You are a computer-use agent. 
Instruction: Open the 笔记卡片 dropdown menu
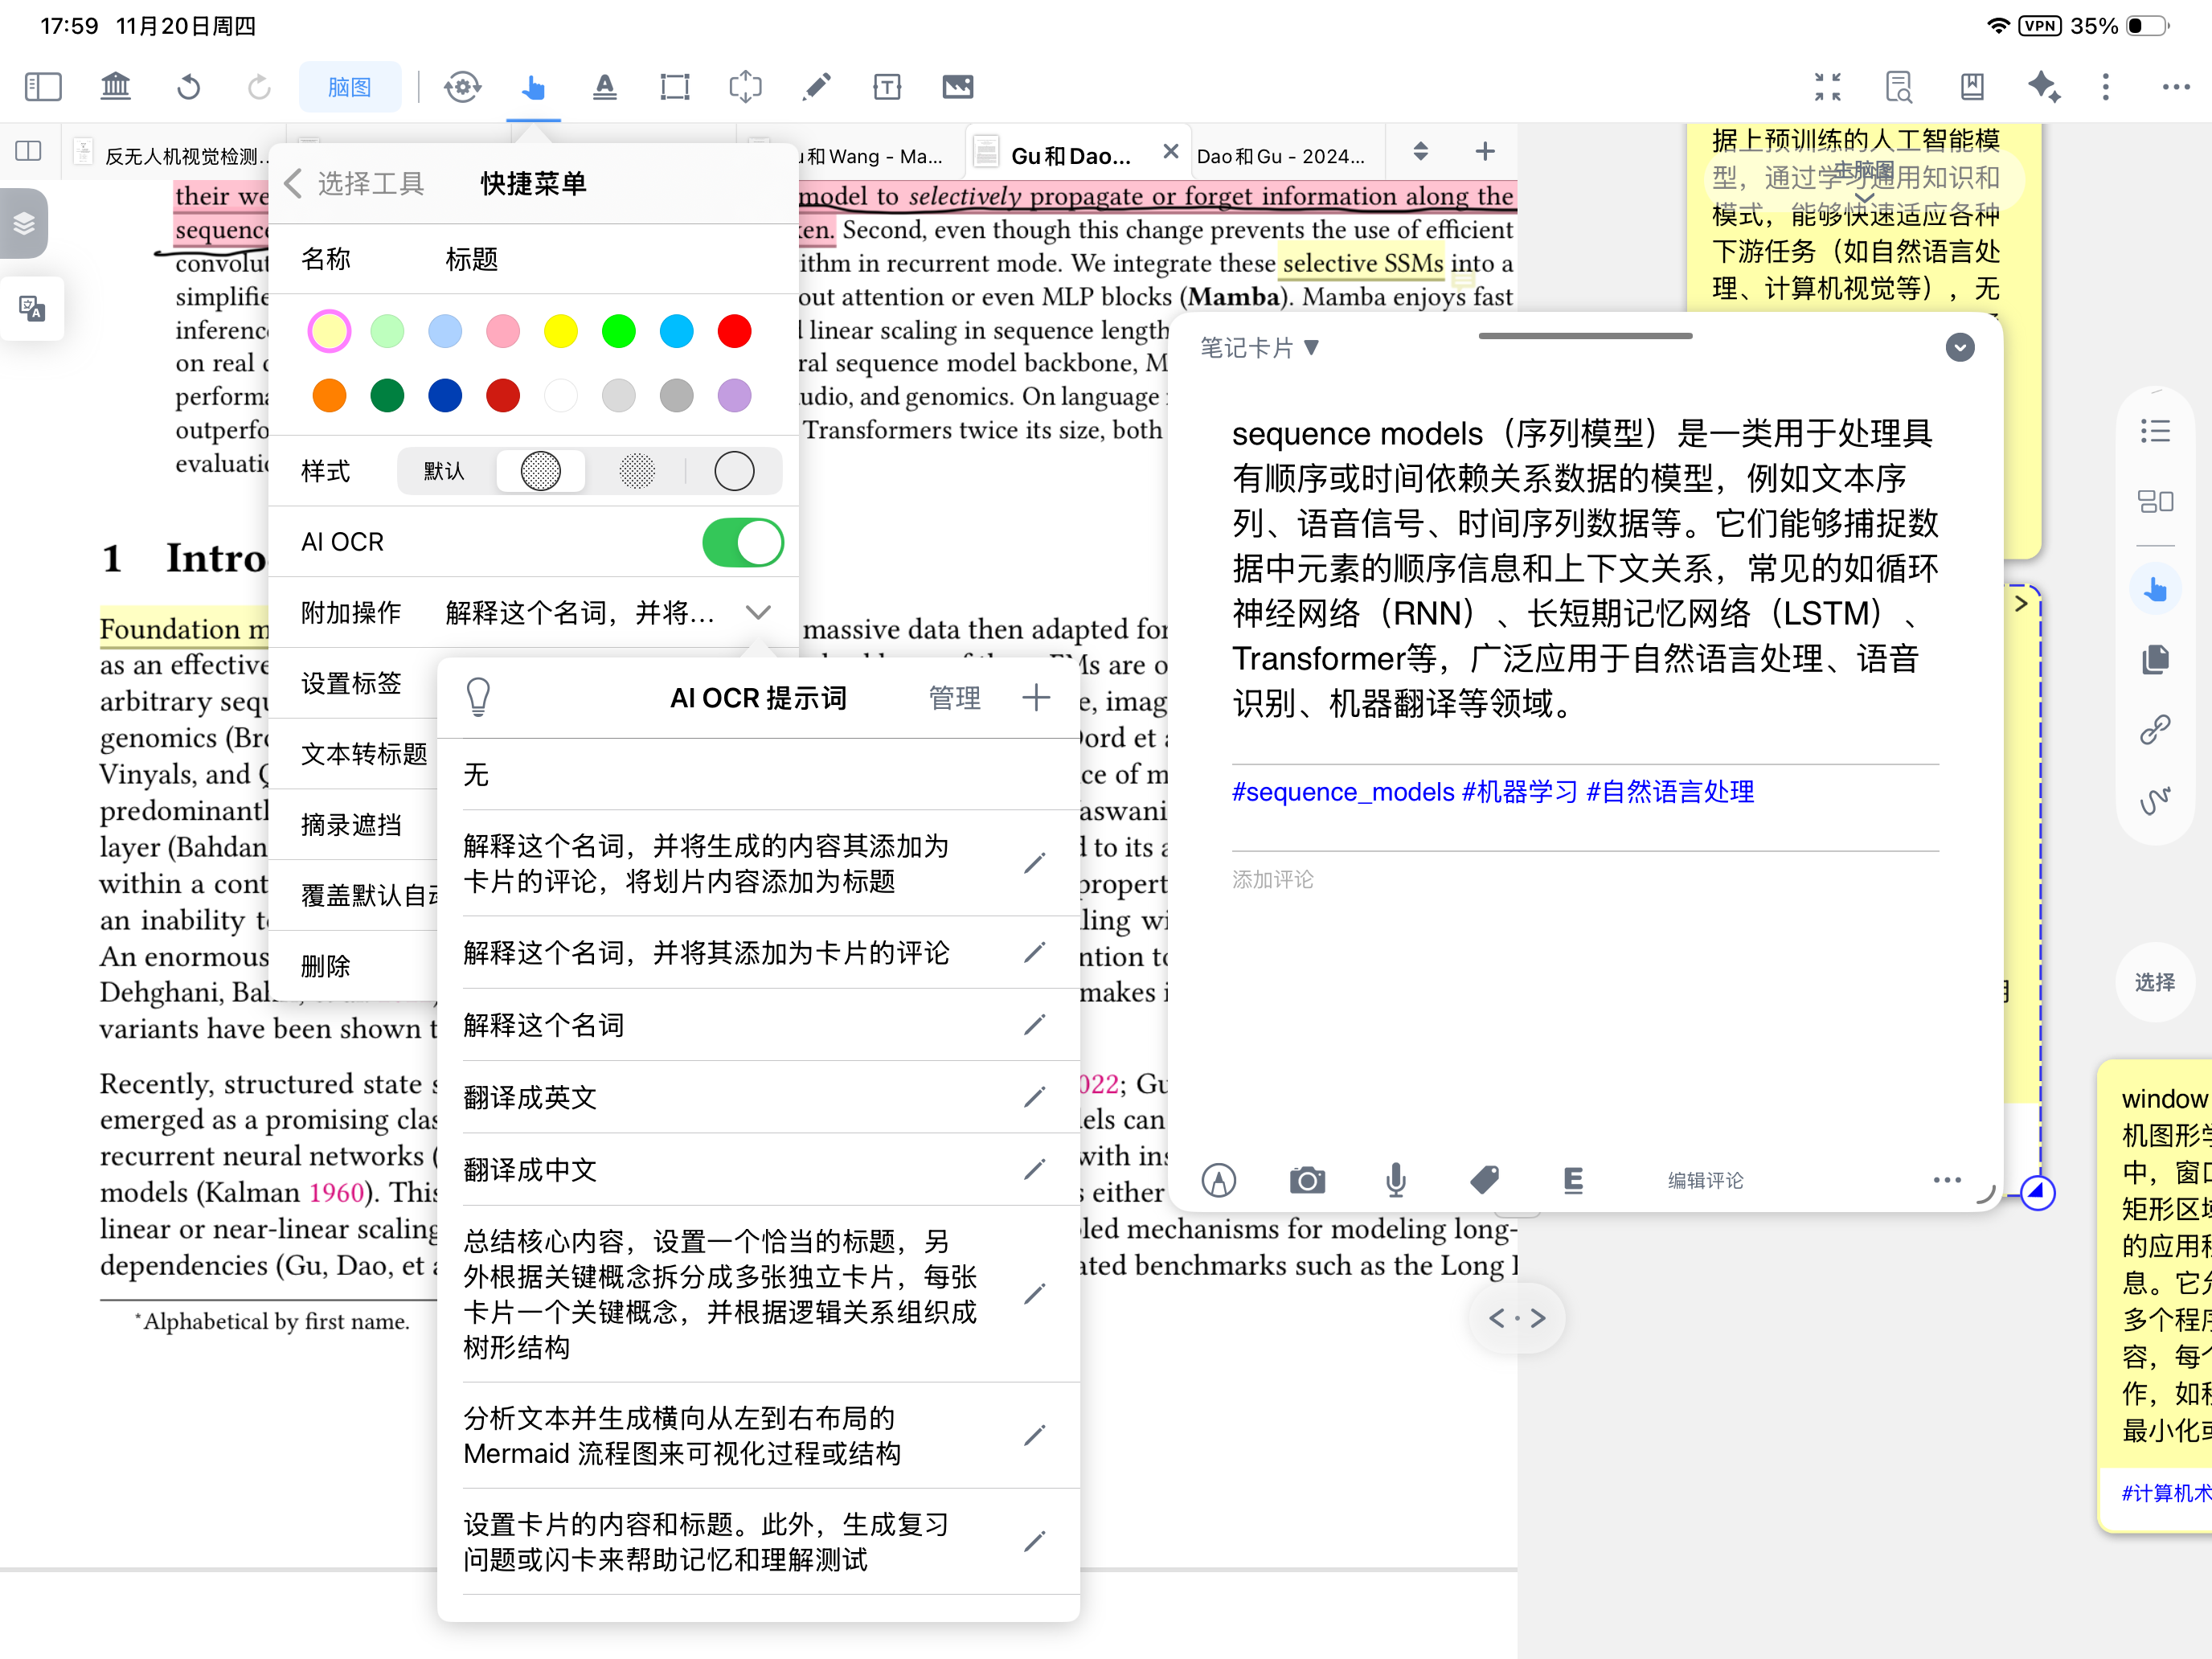(1259, 348)
